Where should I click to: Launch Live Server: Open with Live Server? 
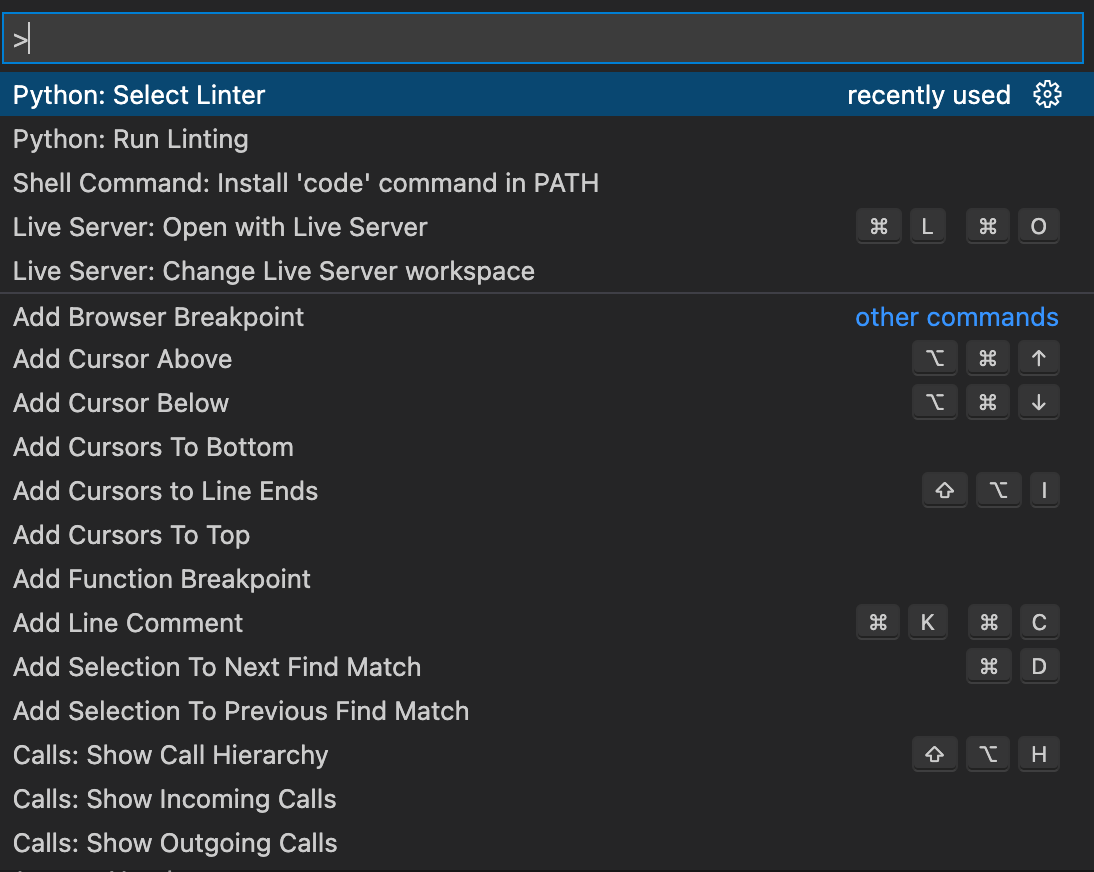[547, 227]
